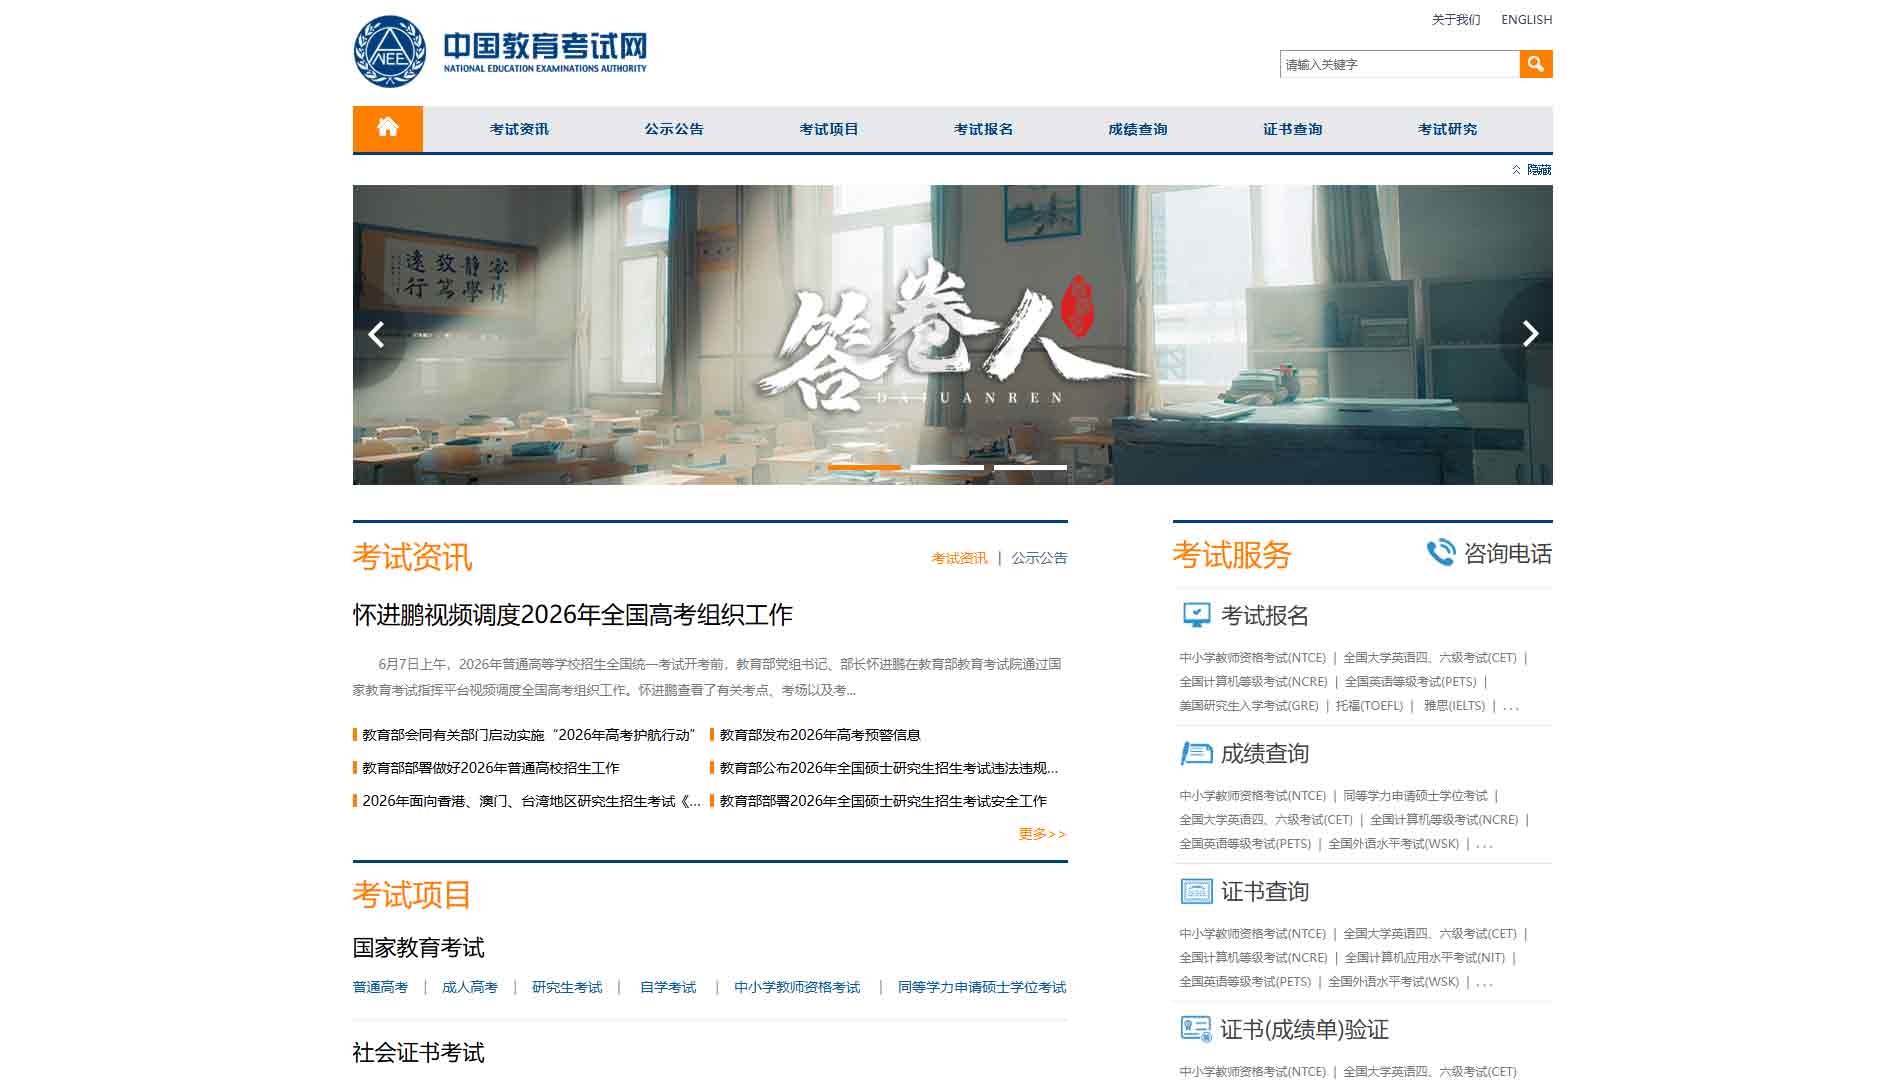Click the orange search magnifier button
Viewport: 1902px width, 1080px height.
(x=1536, y=64)
